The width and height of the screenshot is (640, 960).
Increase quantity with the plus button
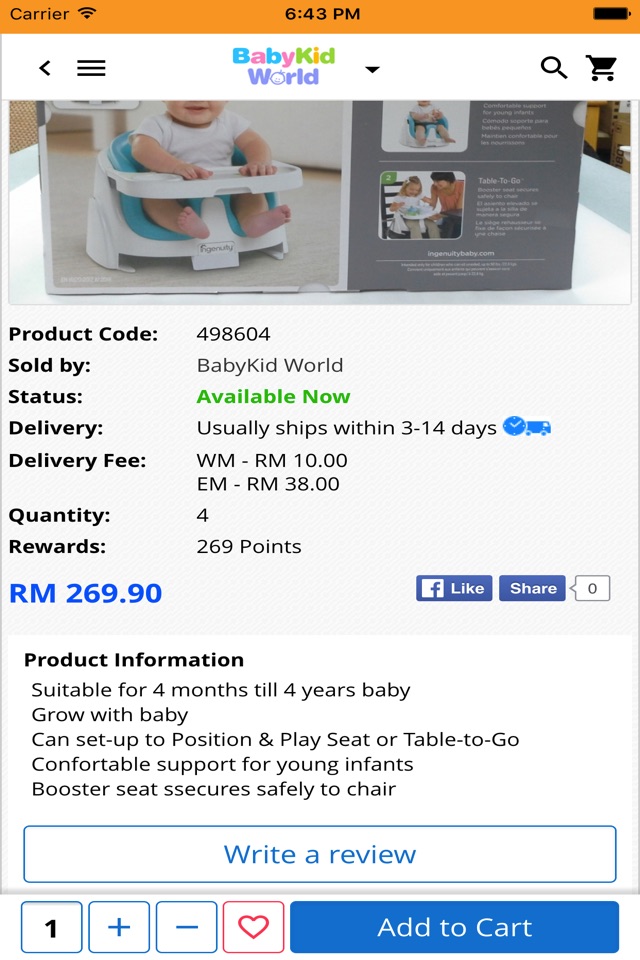point(119,926)
